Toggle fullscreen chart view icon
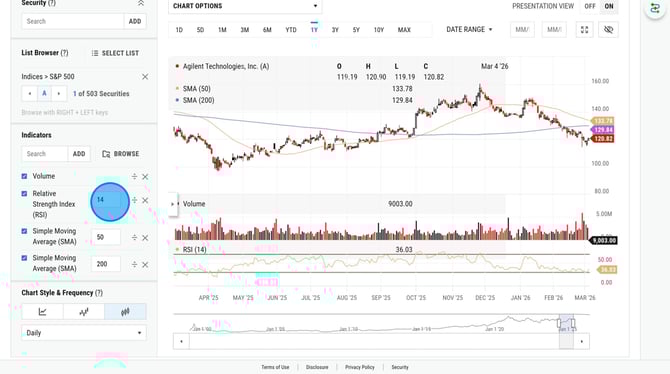The height and width of the screenshot is (374, 670). point(585,30)
